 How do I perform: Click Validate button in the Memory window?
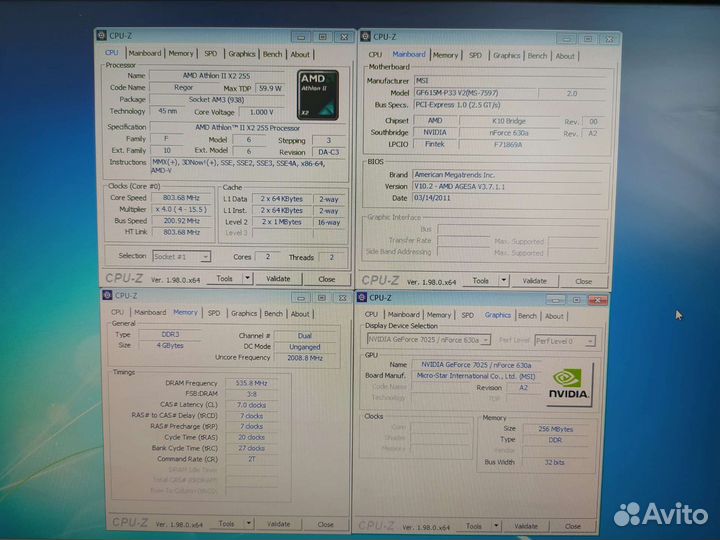pos(278,524)
